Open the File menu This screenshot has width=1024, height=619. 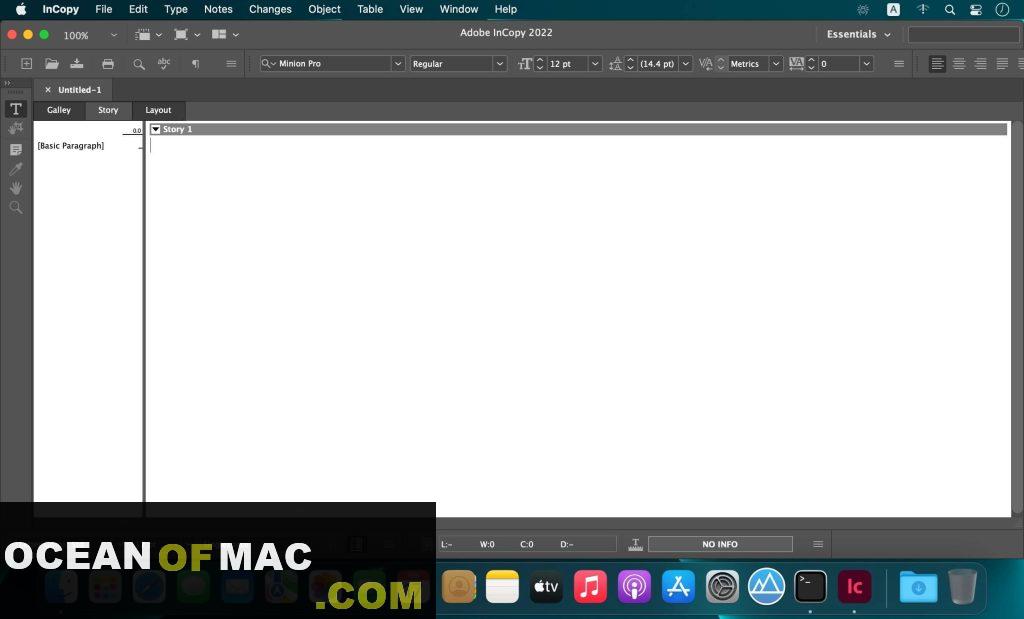click(x=104, y=9)
